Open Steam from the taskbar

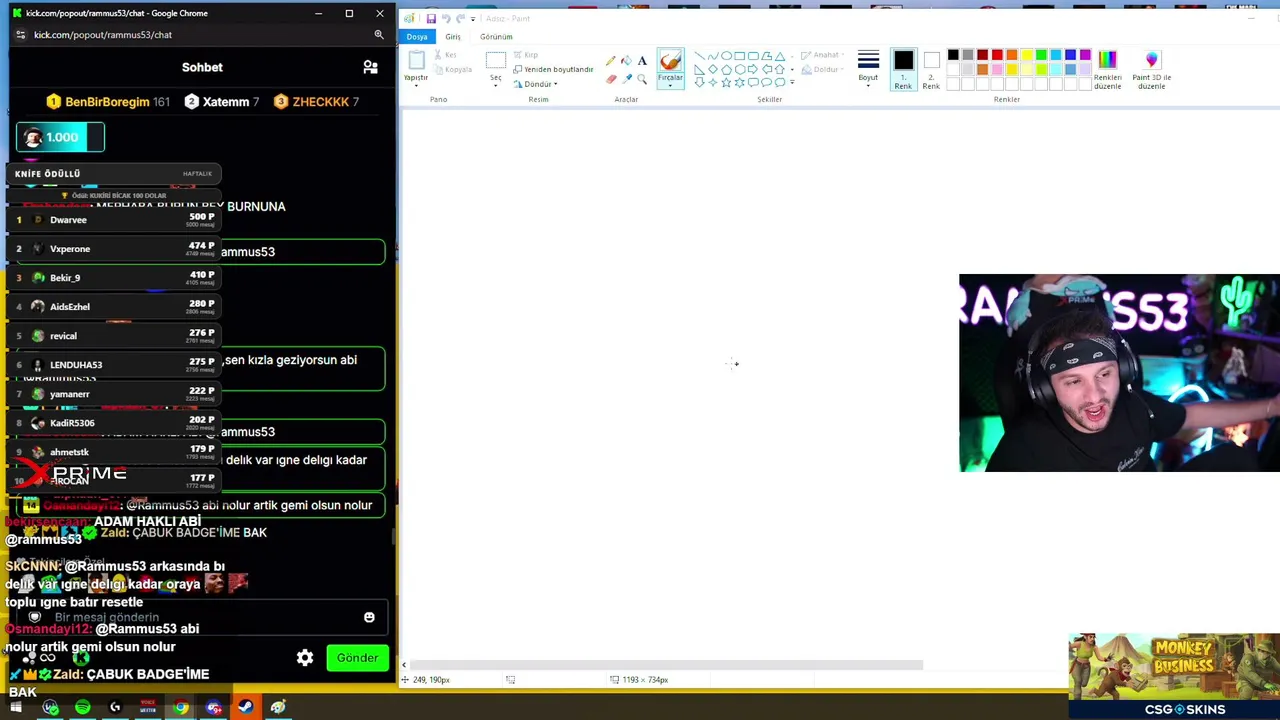[245, 707]
